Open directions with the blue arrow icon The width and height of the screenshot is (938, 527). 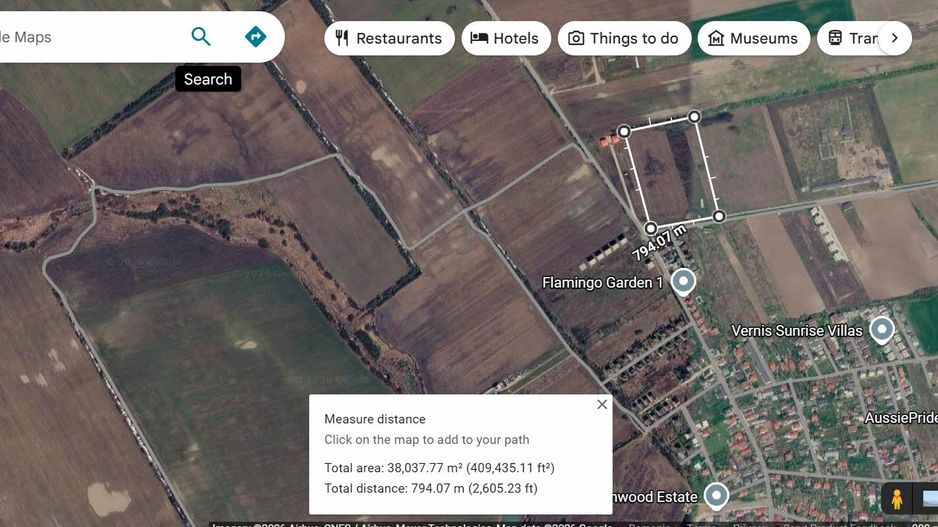coord(255,37)
